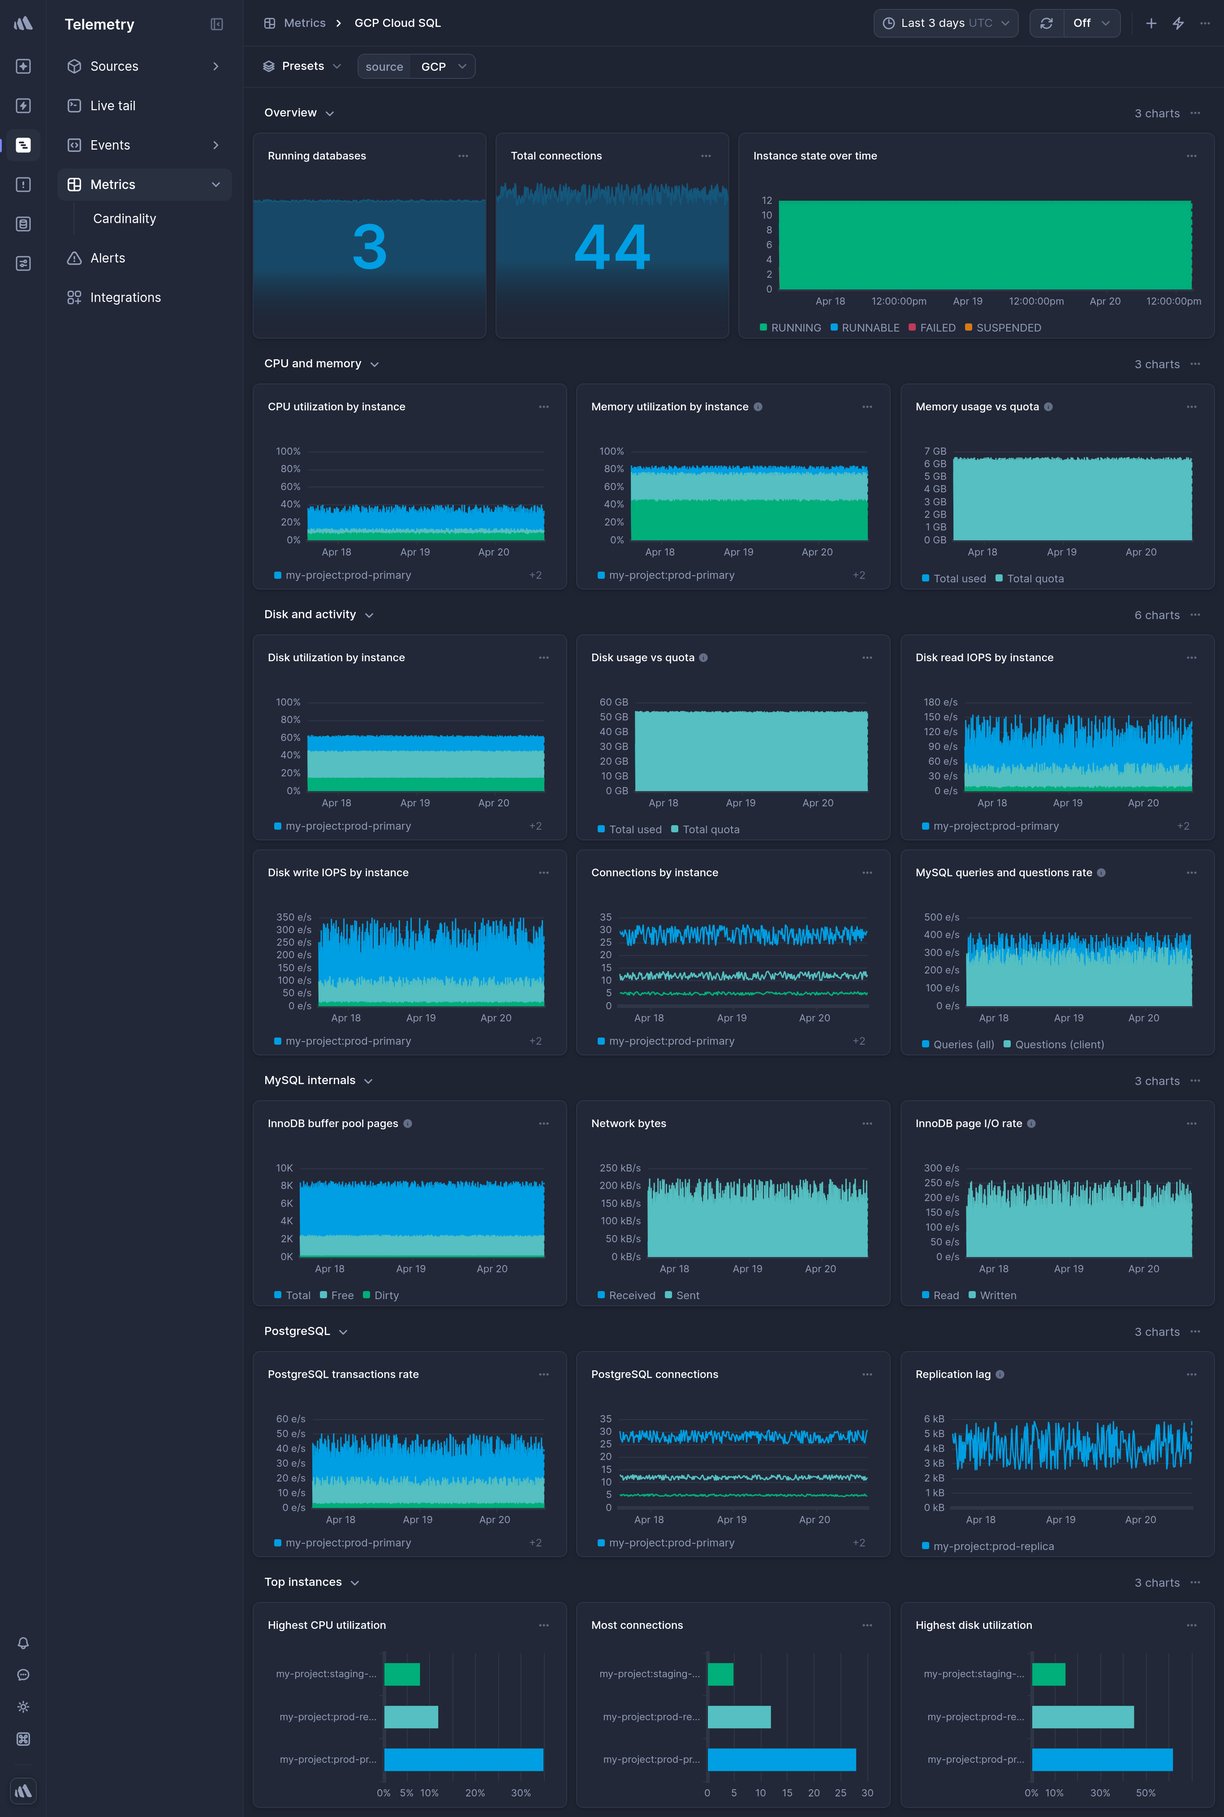This screenshot has height=1817, width=1224.
Task: Show +2 more series in PostgreSQL connections
Action: 859,1544
